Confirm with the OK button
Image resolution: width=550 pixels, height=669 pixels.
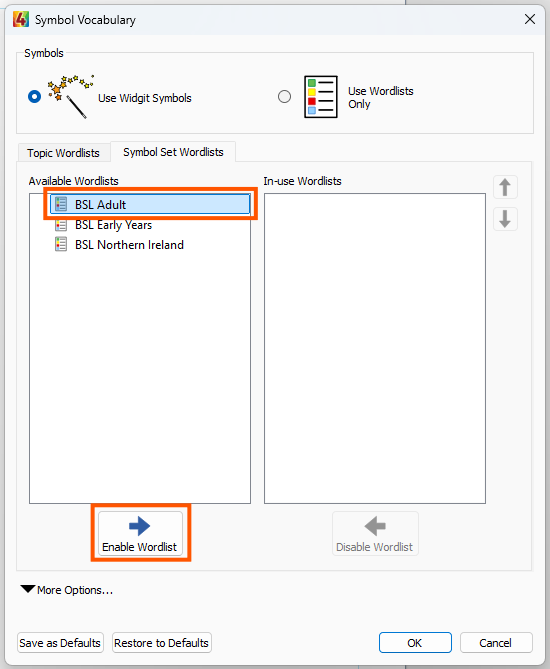(415, 643)
